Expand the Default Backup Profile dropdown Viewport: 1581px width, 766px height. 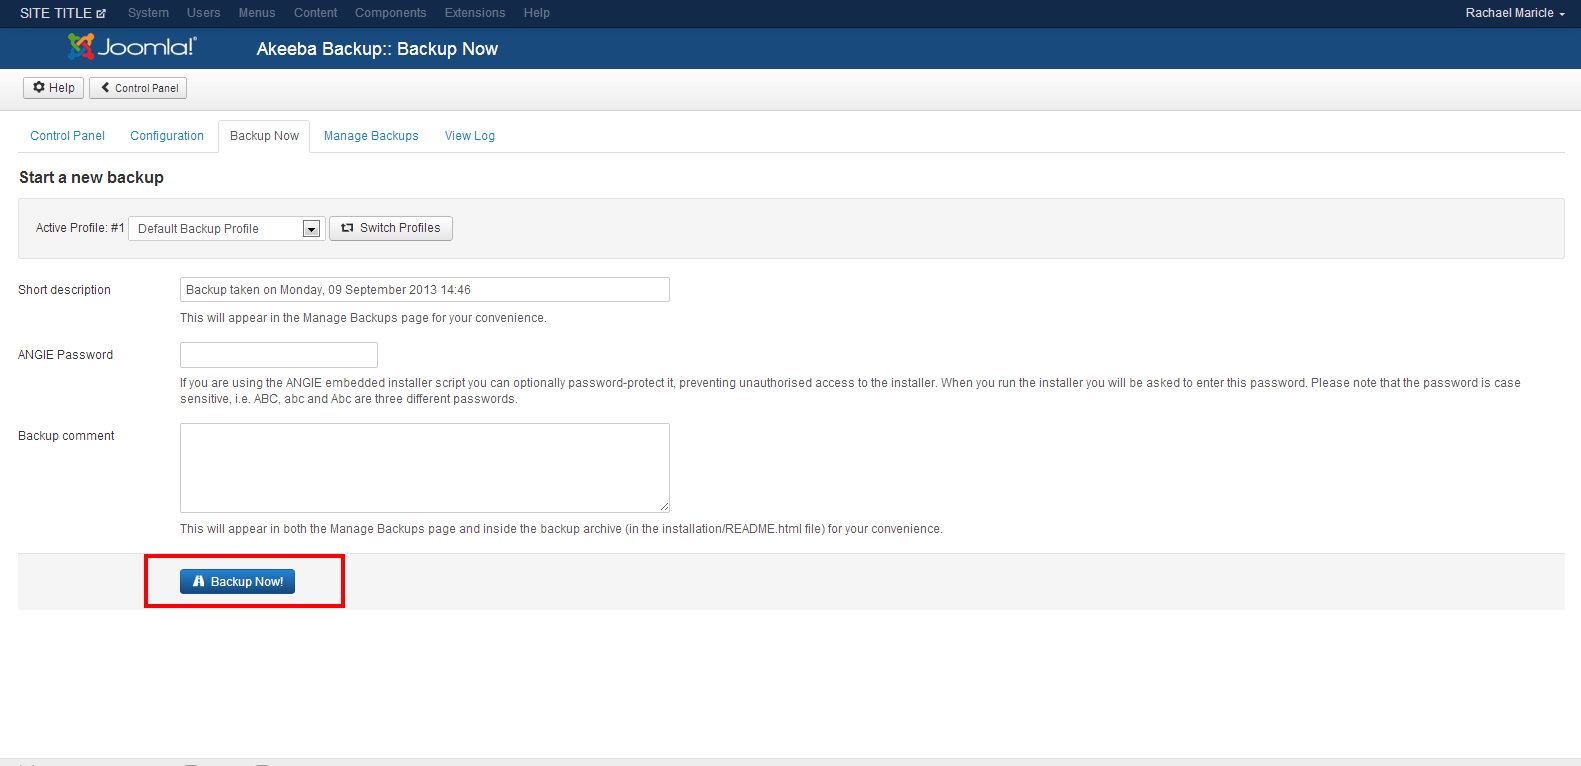coord(227,229)
